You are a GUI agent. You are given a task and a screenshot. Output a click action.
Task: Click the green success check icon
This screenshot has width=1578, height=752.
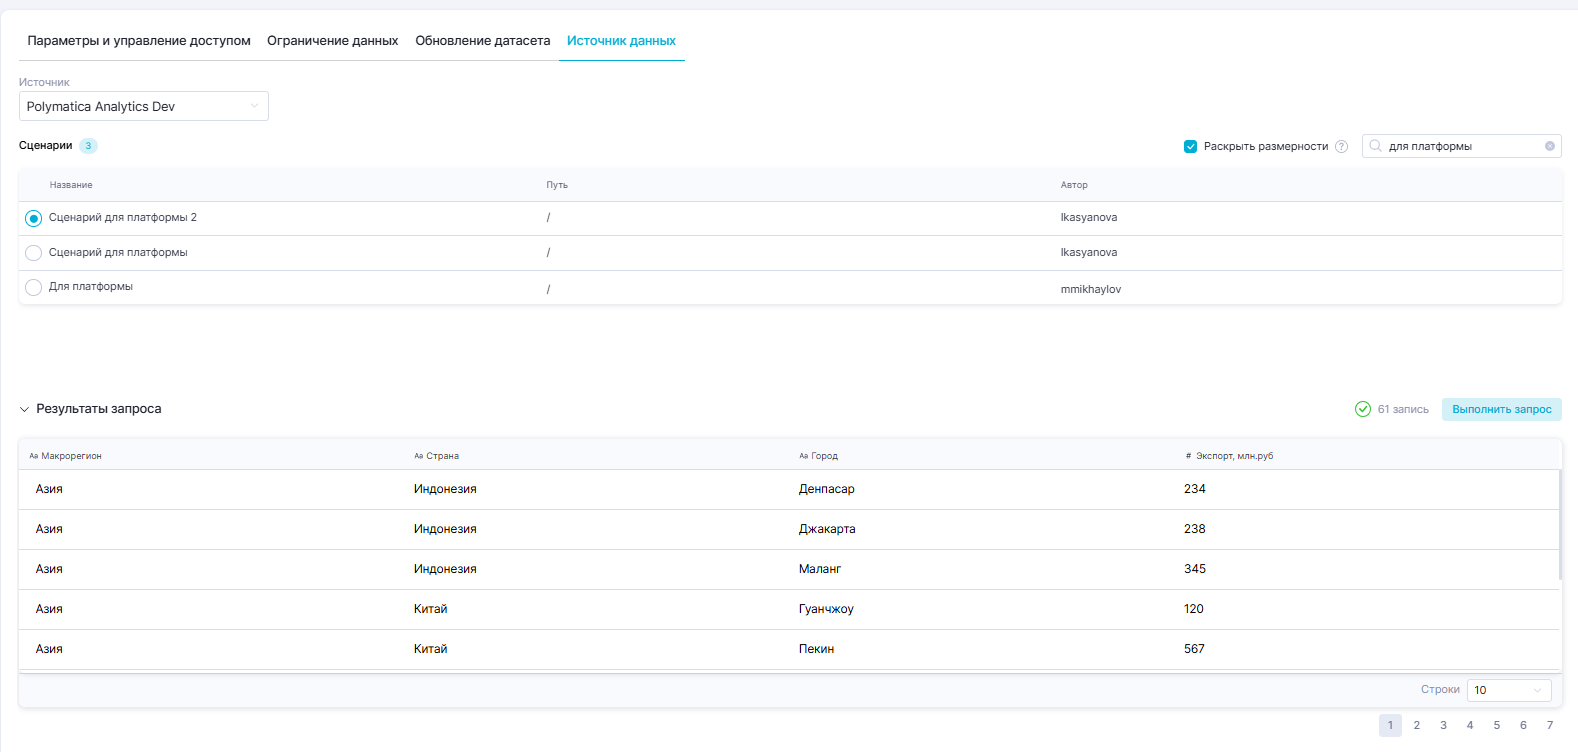[x=1363, y=409]
